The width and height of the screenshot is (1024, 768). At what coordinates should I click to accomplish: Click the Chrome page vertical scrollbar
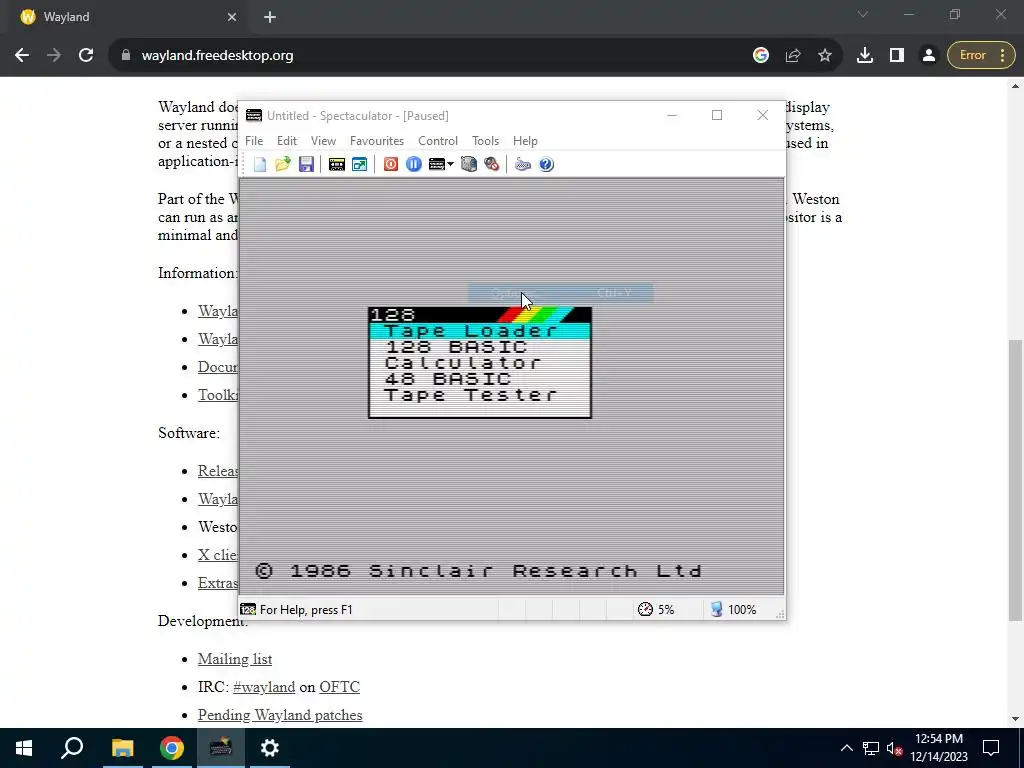pyautogui.click(x=1015, y=480)
